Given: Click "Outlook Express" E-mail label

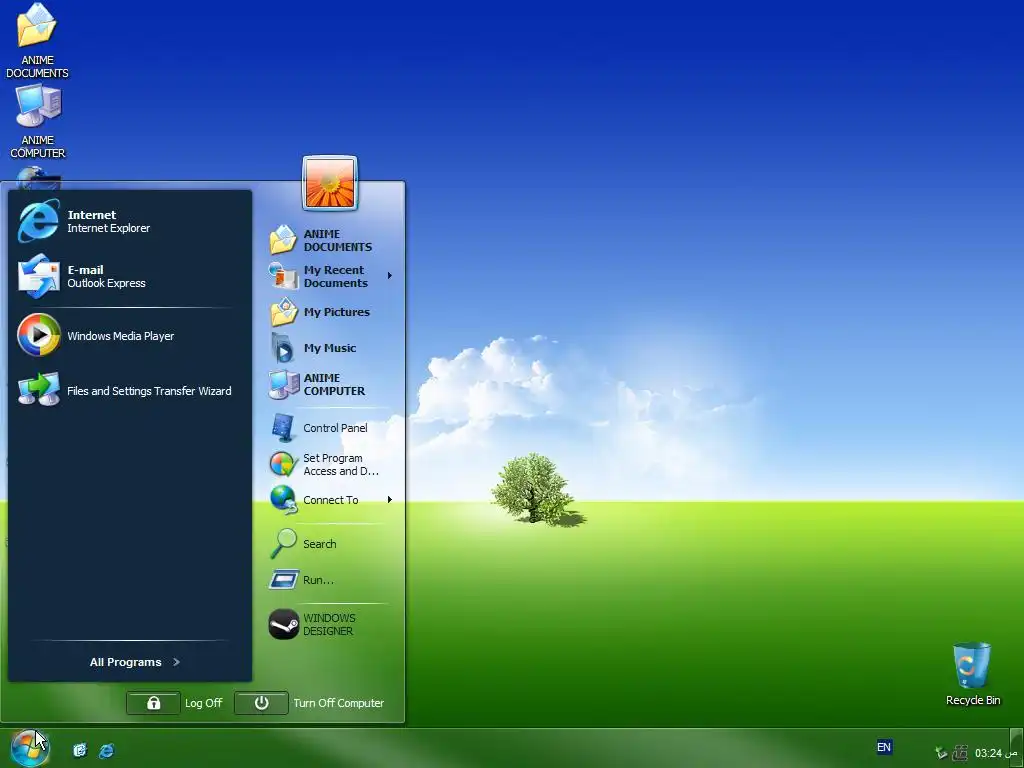Looking at the screenshot, I should tap(106, 283).
